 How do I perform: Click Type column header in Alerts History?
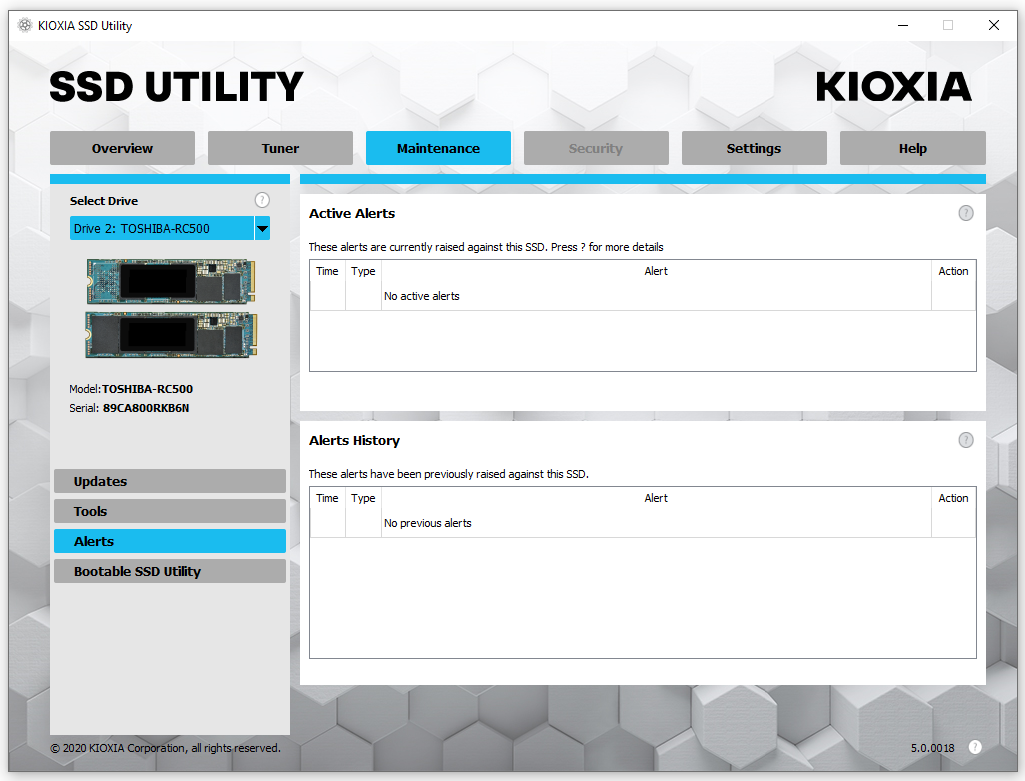(363, 498)
